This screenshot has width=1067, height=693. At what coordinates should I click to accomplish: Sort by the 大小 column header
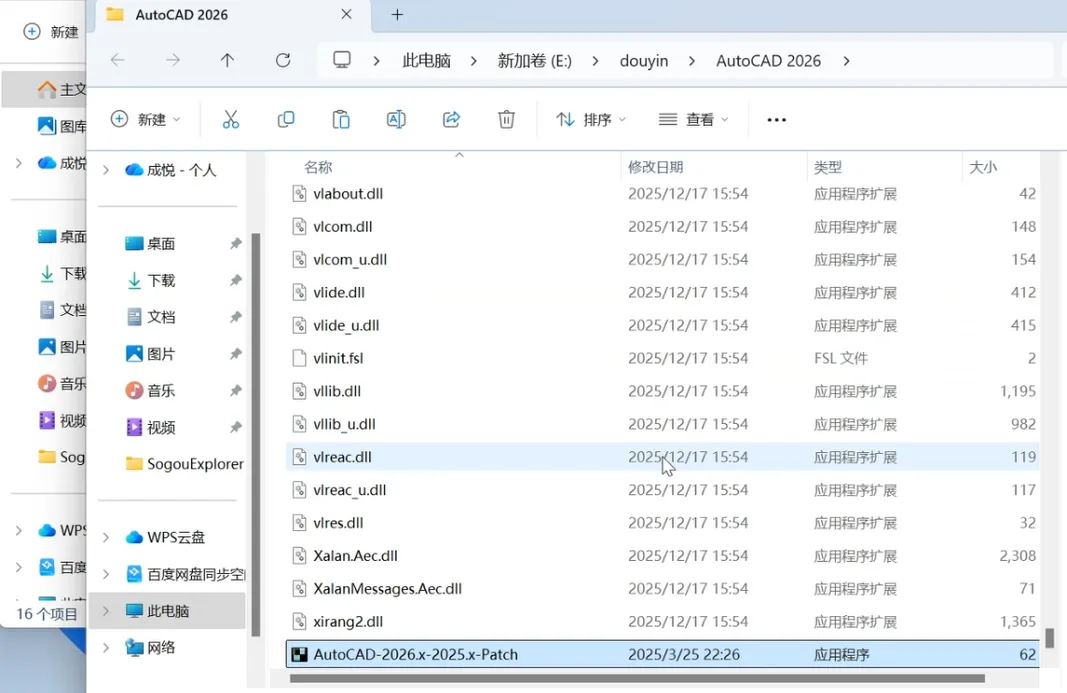[x=983, y=167]
